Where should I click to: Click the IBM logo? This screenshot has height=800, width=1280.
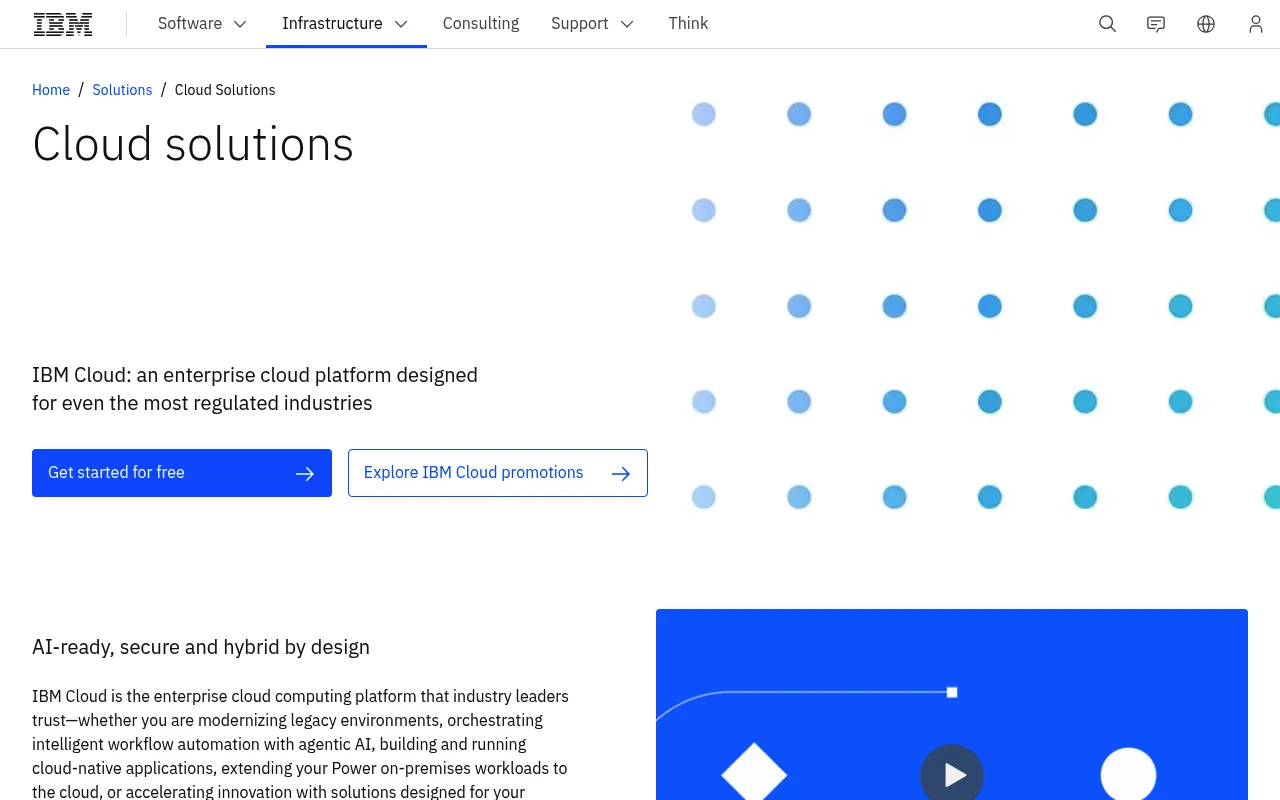point(63,24)
